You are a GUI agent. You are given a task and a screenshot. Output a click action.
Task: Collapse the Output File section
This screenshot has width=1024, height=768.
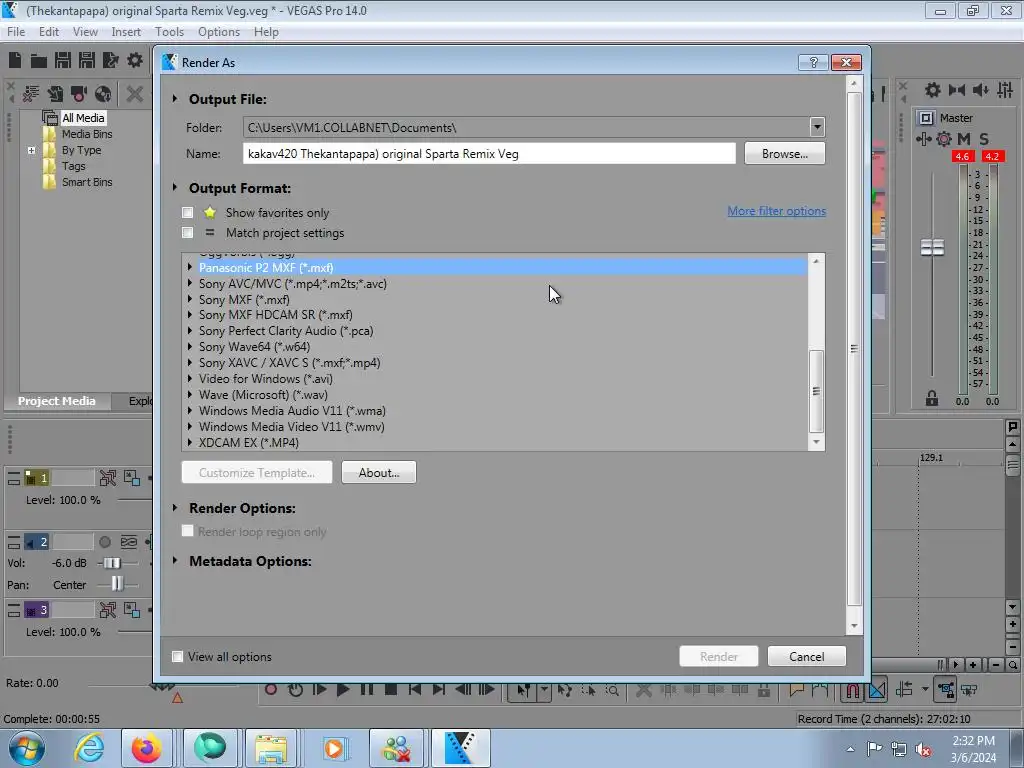click(x=175, y=99)
